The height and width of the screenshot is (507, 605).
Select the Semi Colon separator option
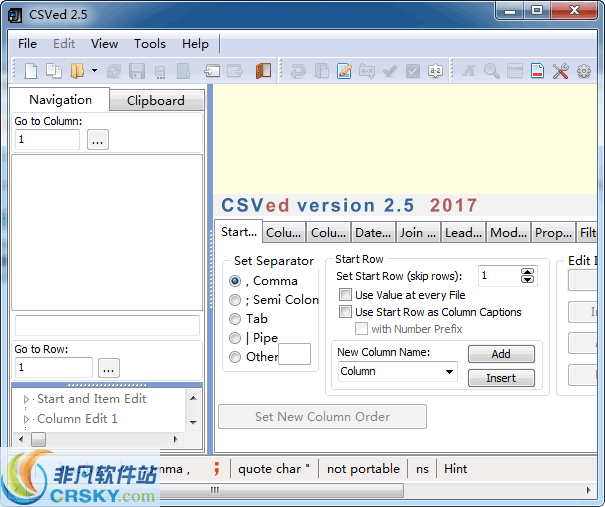pos(235,300)
